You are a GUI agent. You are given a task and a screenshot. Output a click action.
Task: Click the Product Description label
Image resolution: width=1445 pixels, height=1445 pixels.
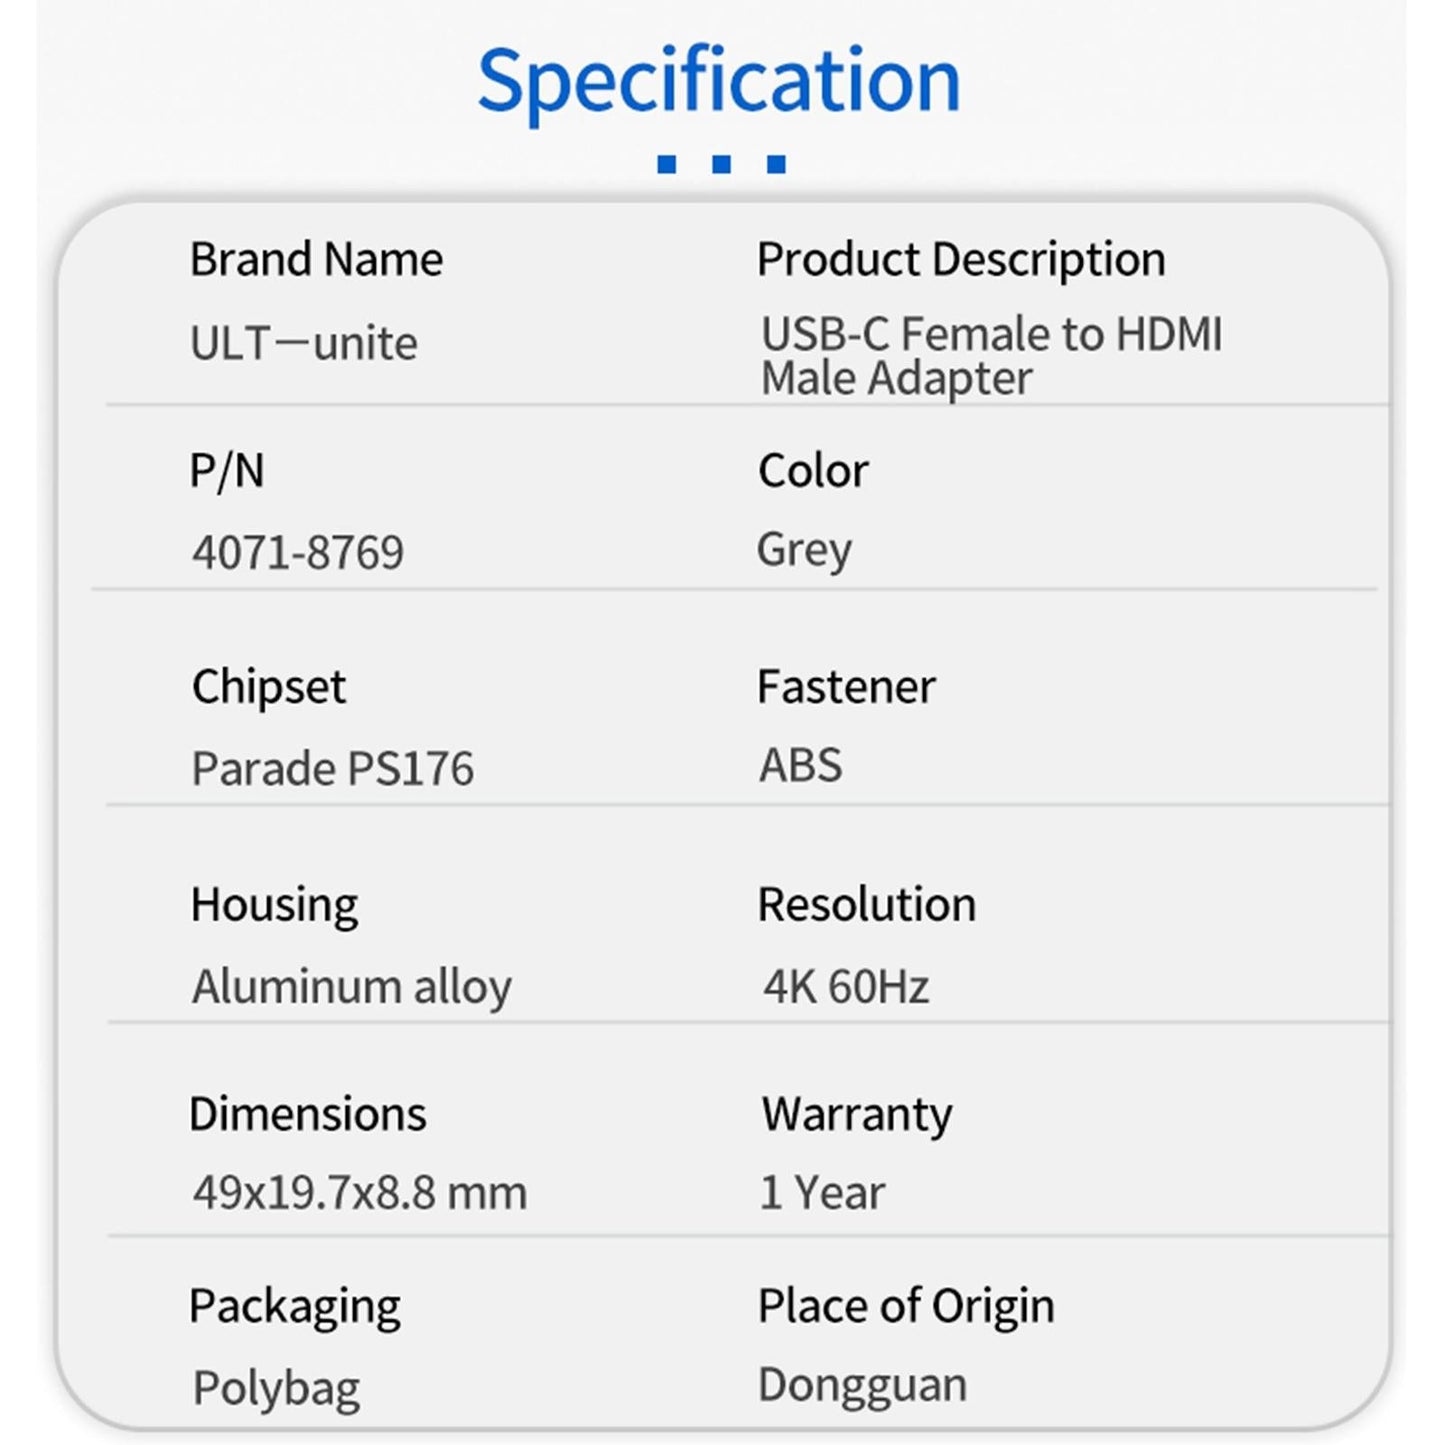[961, 259]
